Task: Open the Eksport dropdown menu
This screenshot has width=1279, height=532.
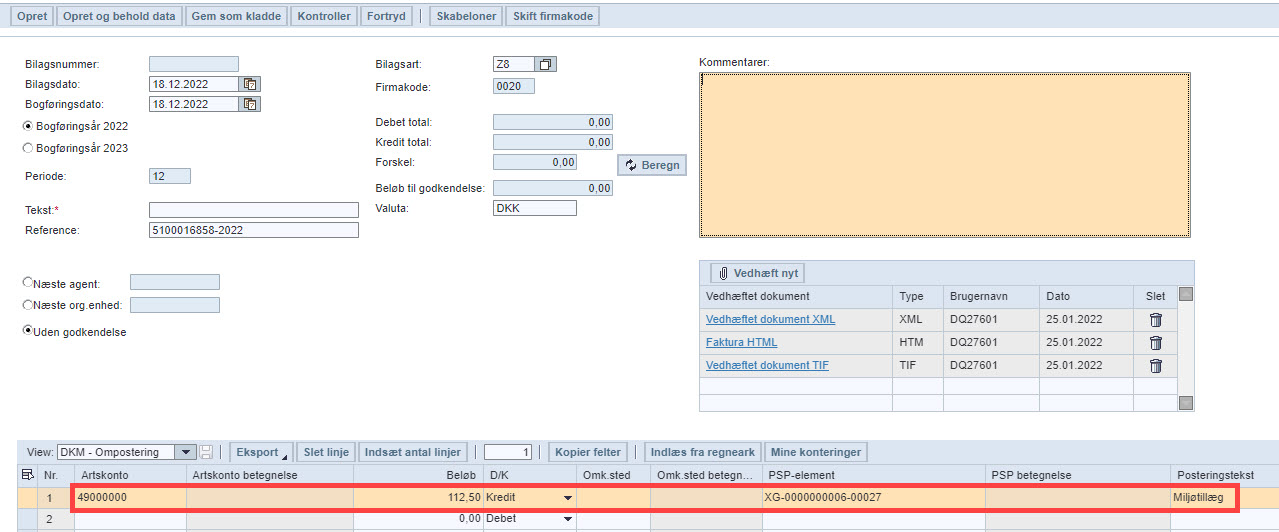Action: pos(260,452)
